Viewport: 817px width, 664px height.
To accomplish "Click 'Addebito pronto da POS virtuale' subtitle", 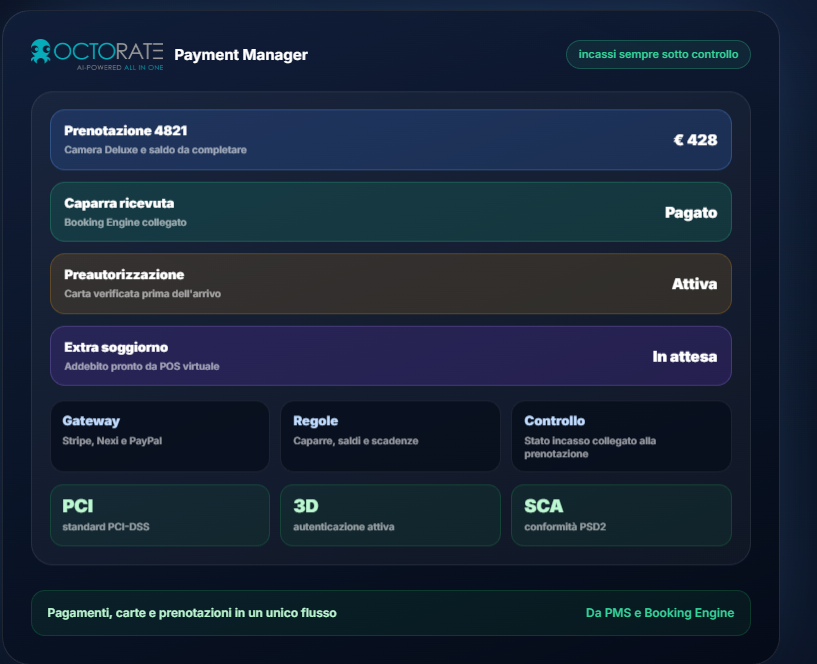I will pos(142,366).
